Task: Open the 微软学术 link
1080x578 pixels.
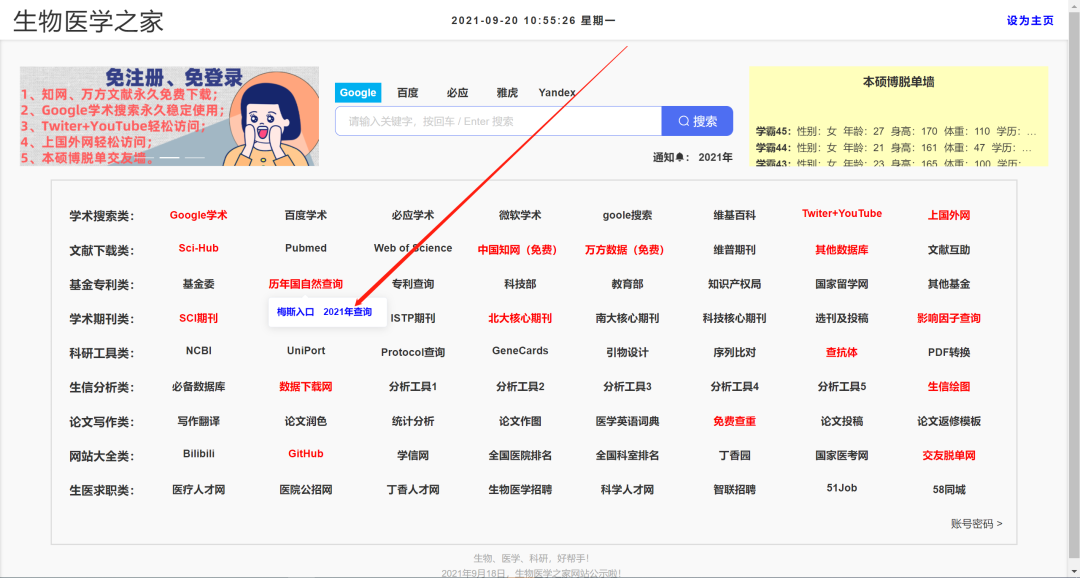Action: coord(520,215)
